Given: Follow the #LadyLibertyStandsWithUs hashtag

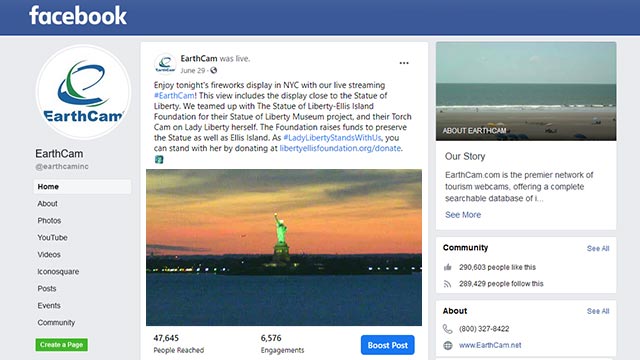Looking at the screenshot, I should click(x=332, y=138).
